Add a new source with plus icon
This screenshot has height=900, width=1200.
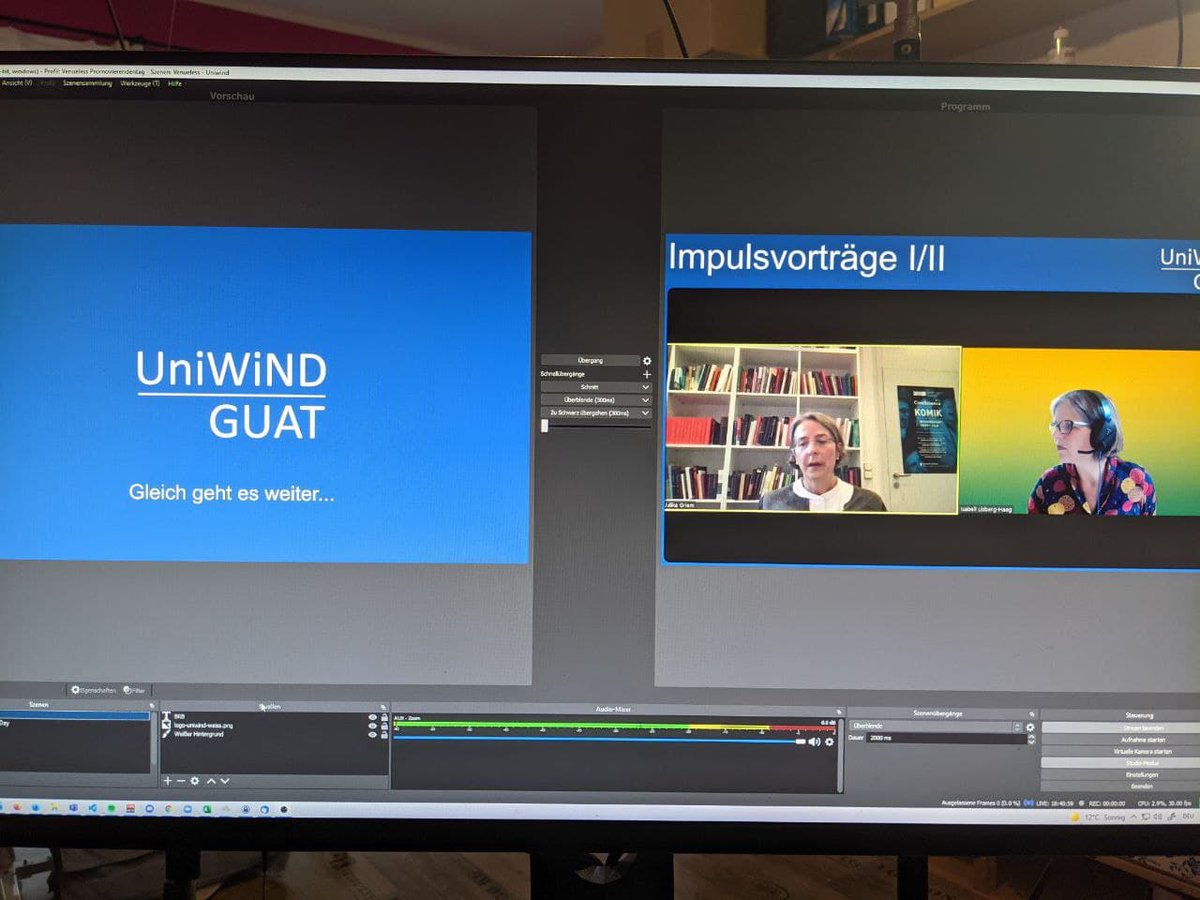pyautogui.click(x=168, y=781)
